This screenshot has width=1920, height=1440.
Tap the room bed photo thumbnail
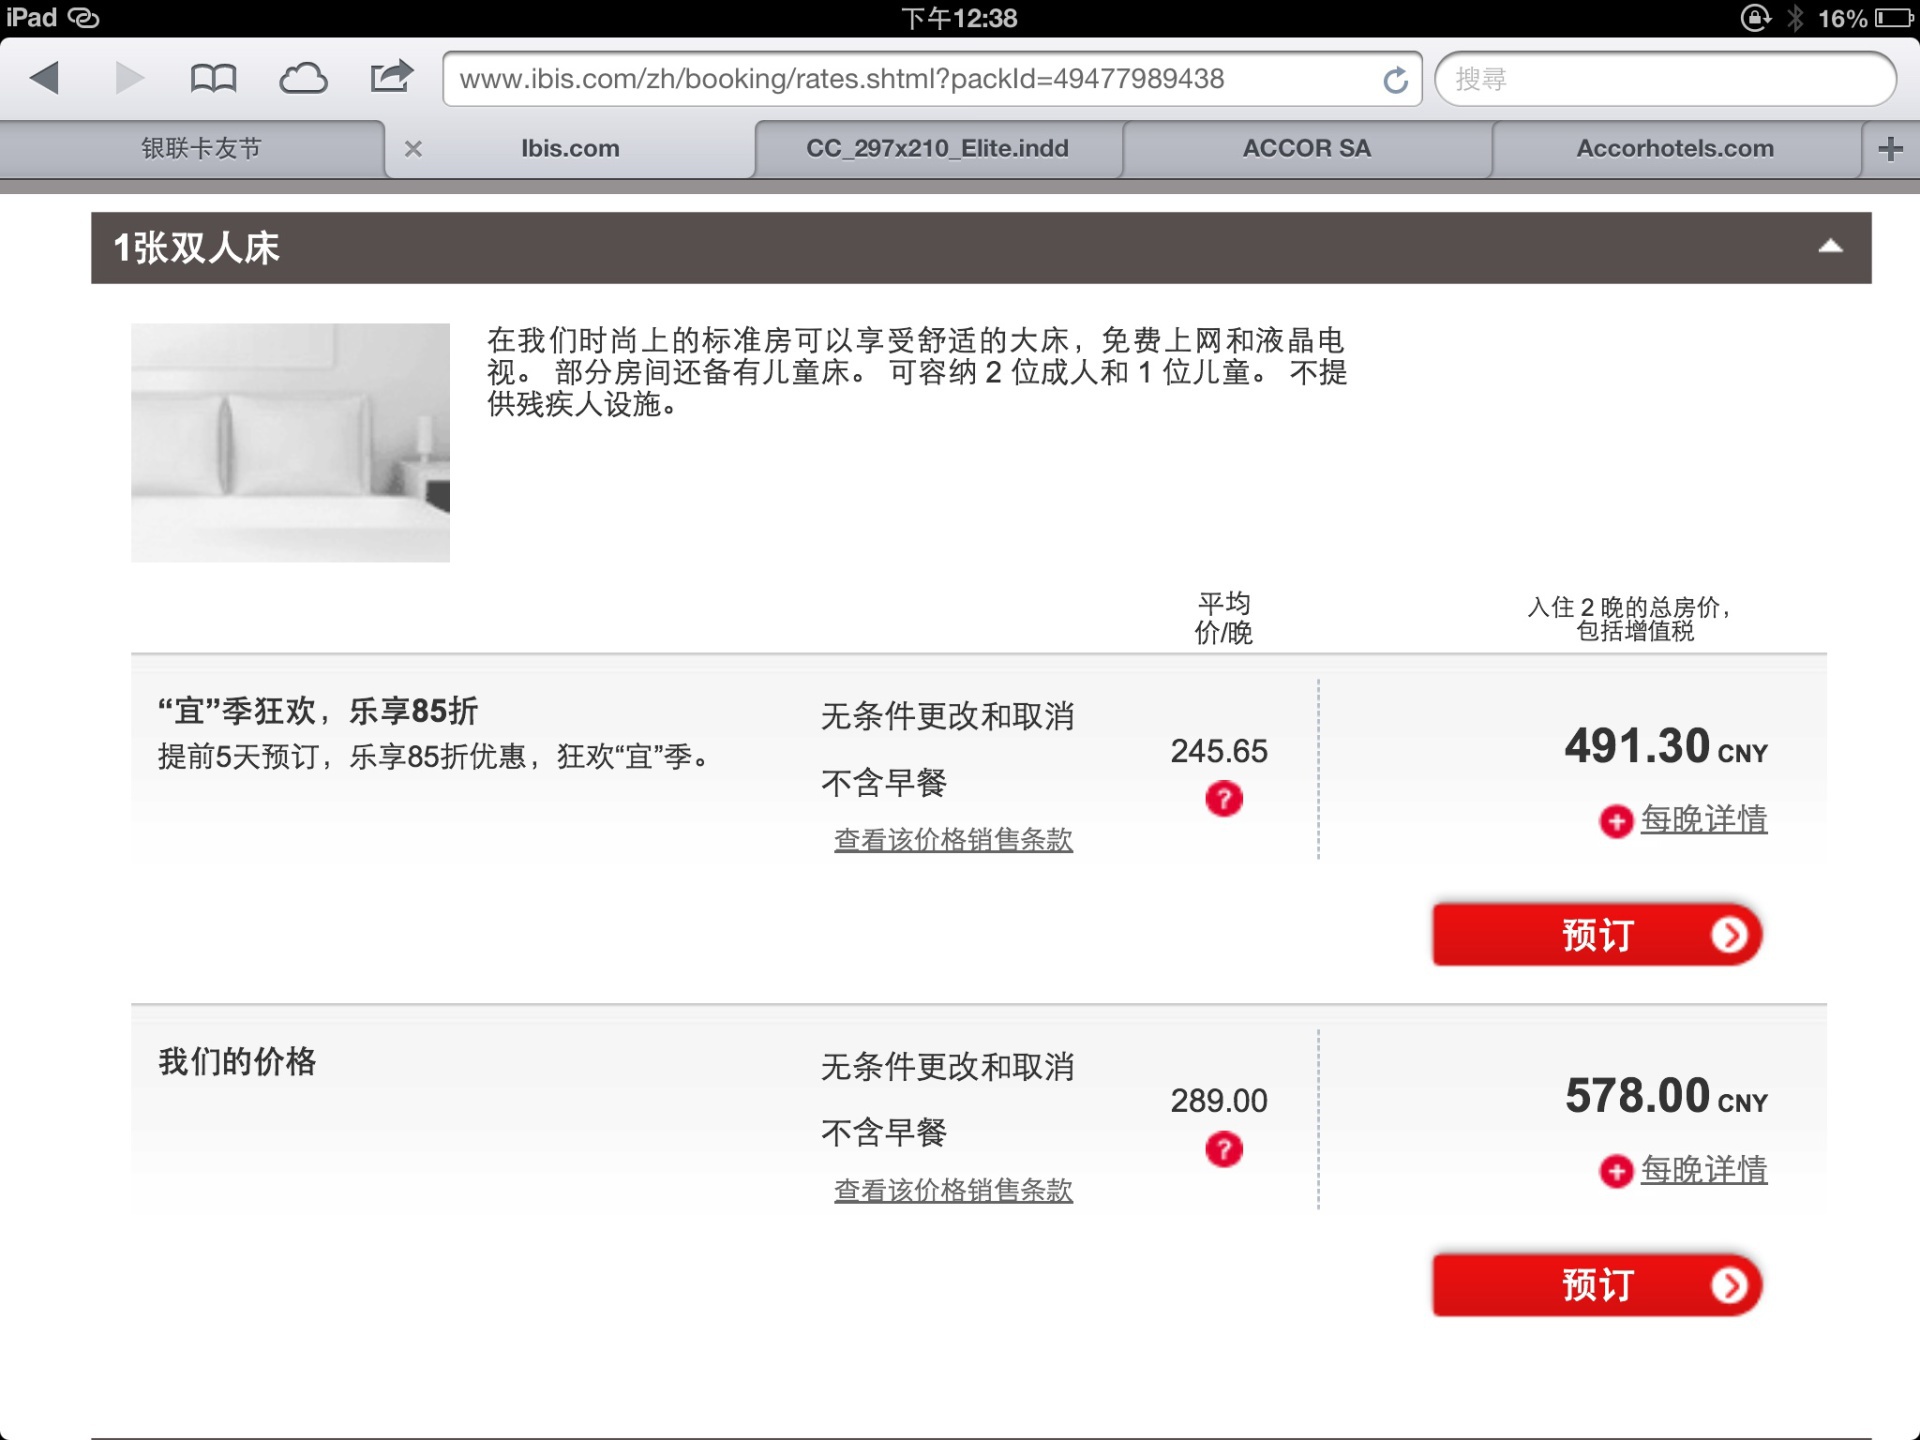pyautogui.click(x=290, y=442)
